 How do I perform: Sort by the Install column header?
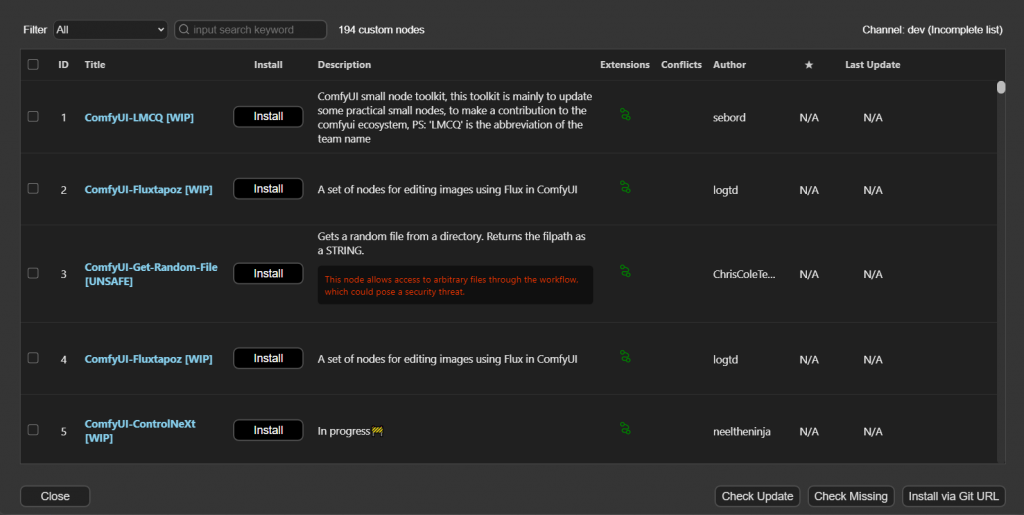point(268,65)
